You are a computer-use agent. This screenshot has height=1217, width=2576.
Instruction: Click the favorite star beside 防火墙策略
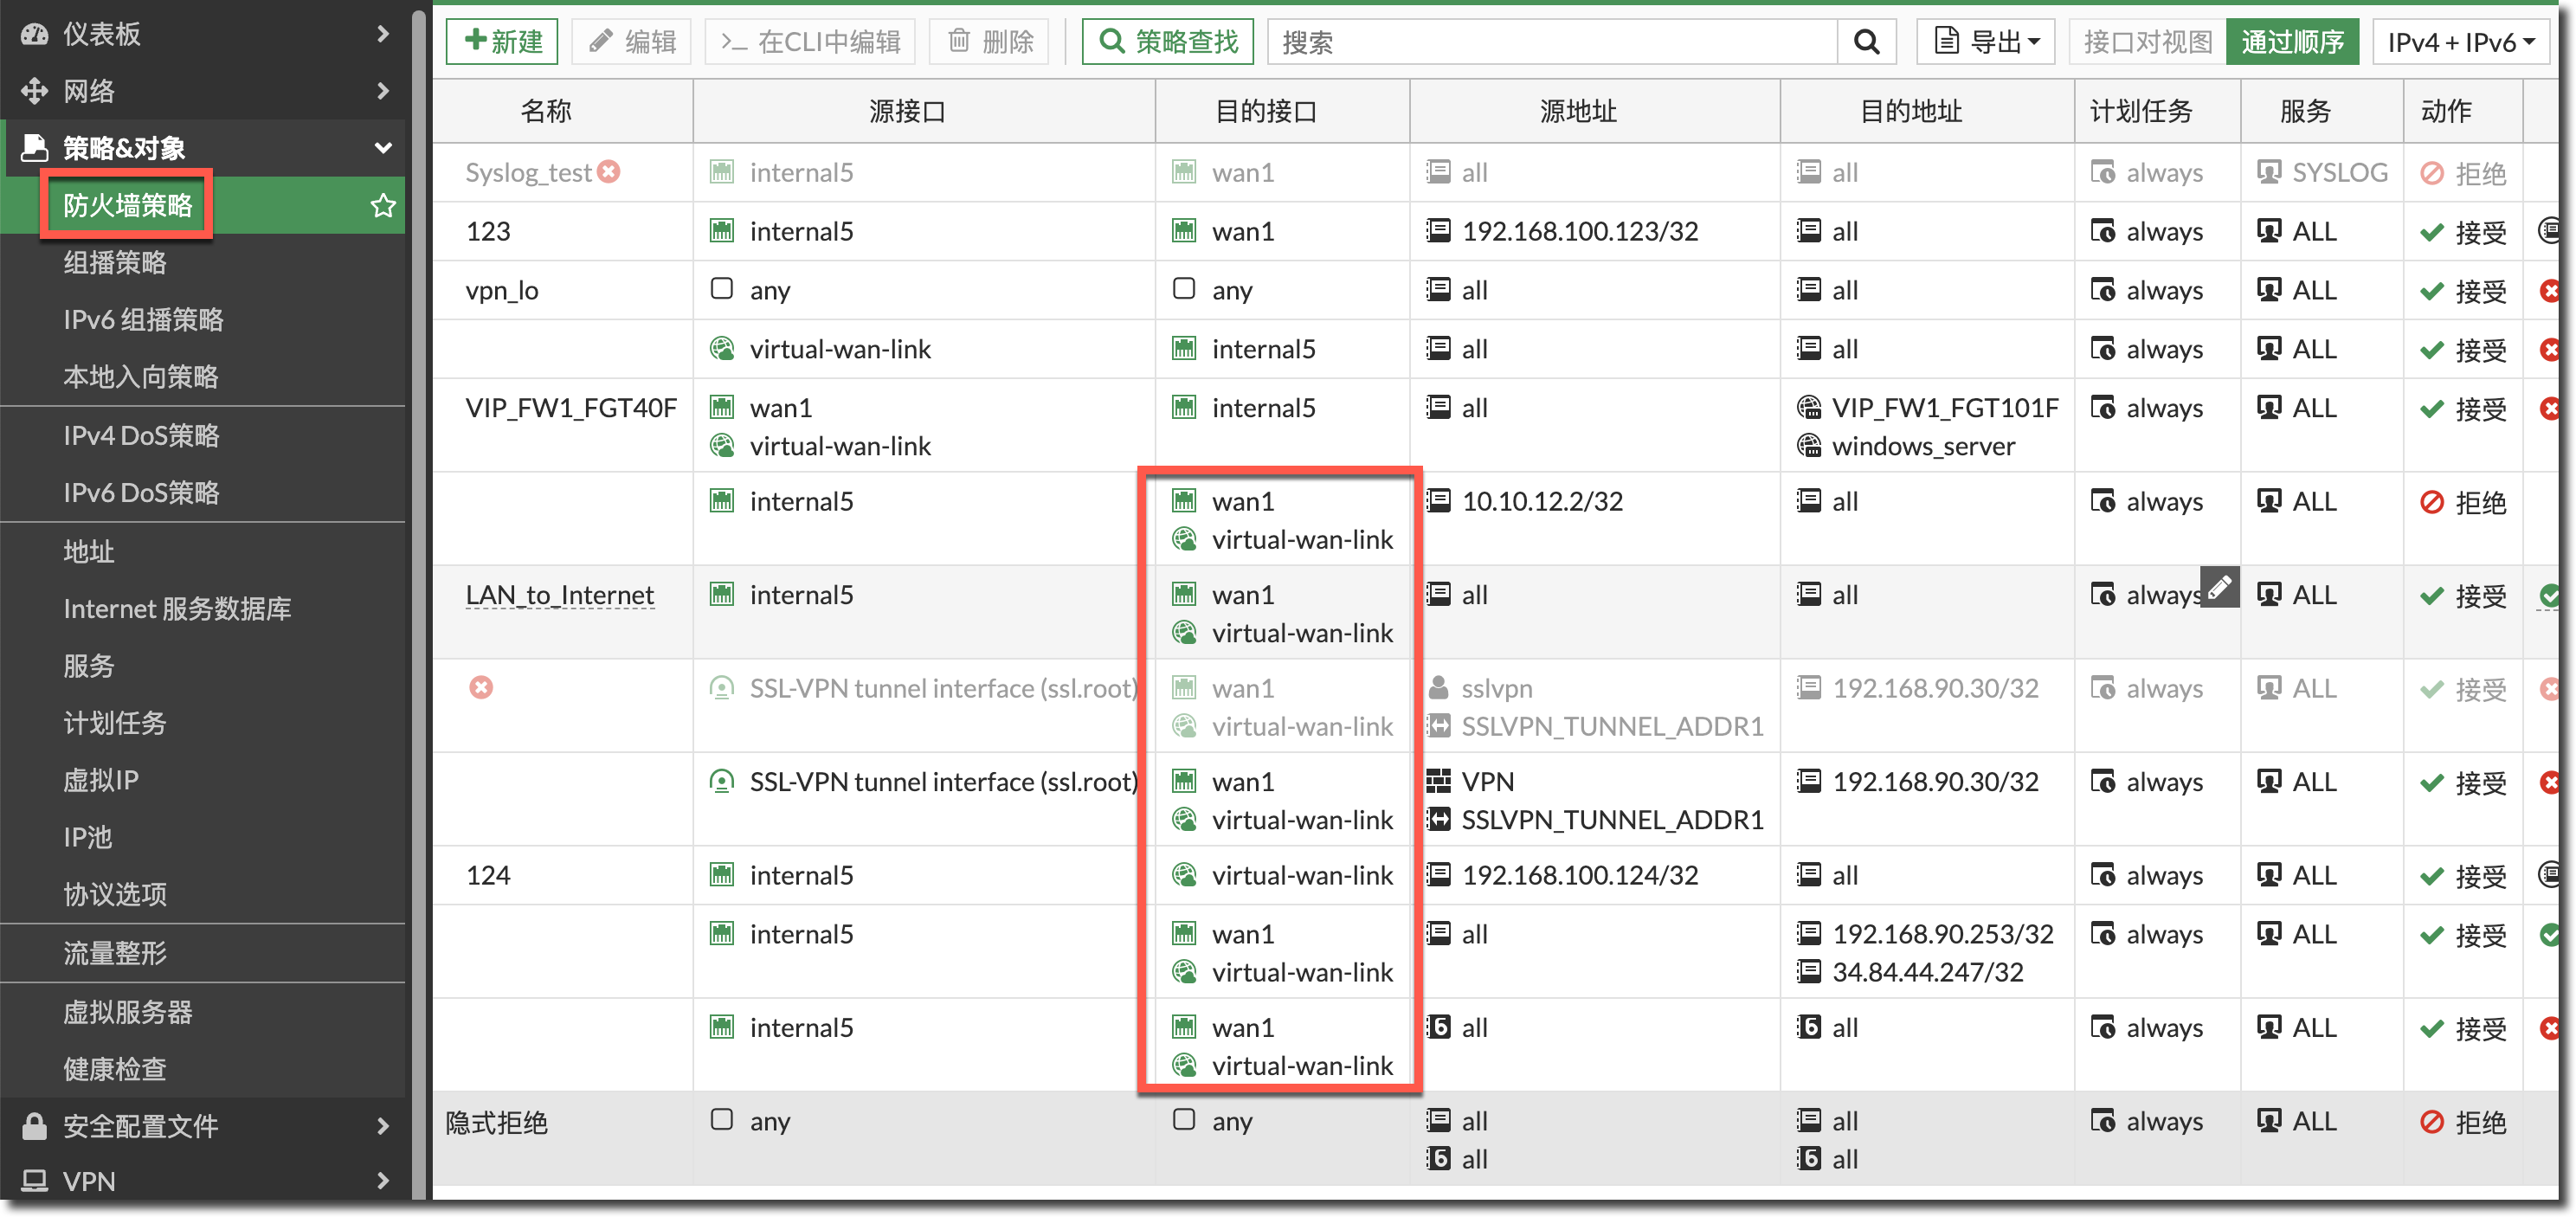point(383,206)
